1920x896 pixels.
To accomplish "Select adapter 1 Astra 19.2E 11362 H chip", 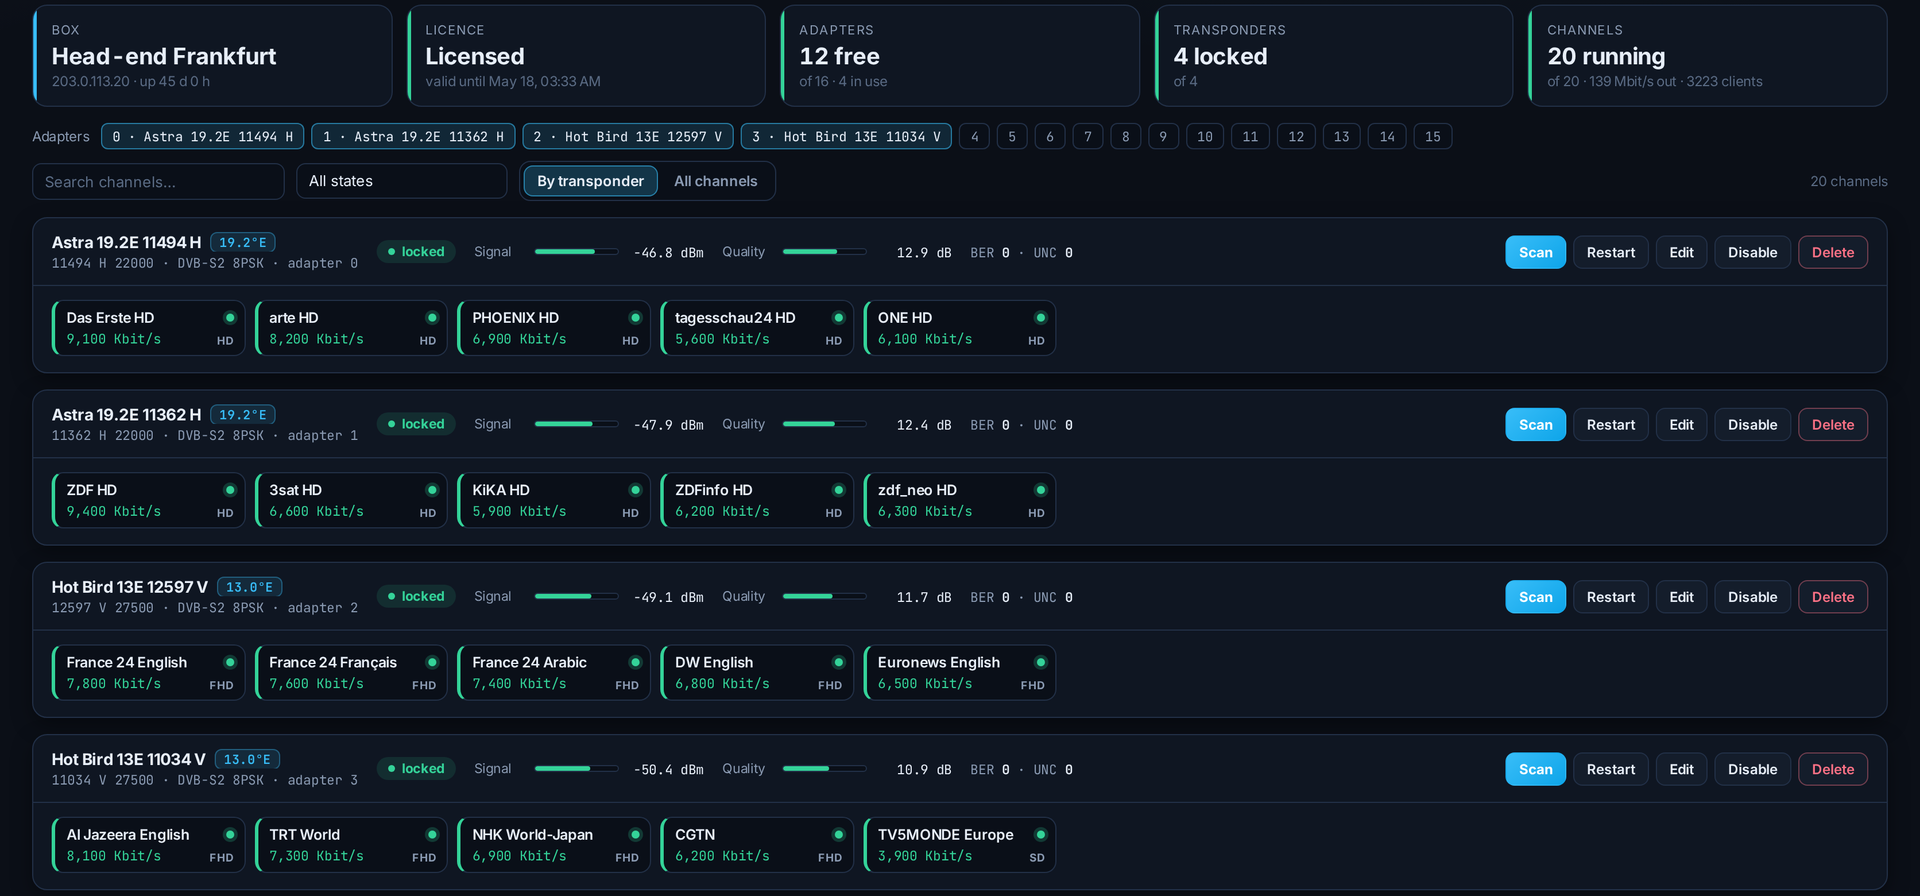I will (413, 137).
